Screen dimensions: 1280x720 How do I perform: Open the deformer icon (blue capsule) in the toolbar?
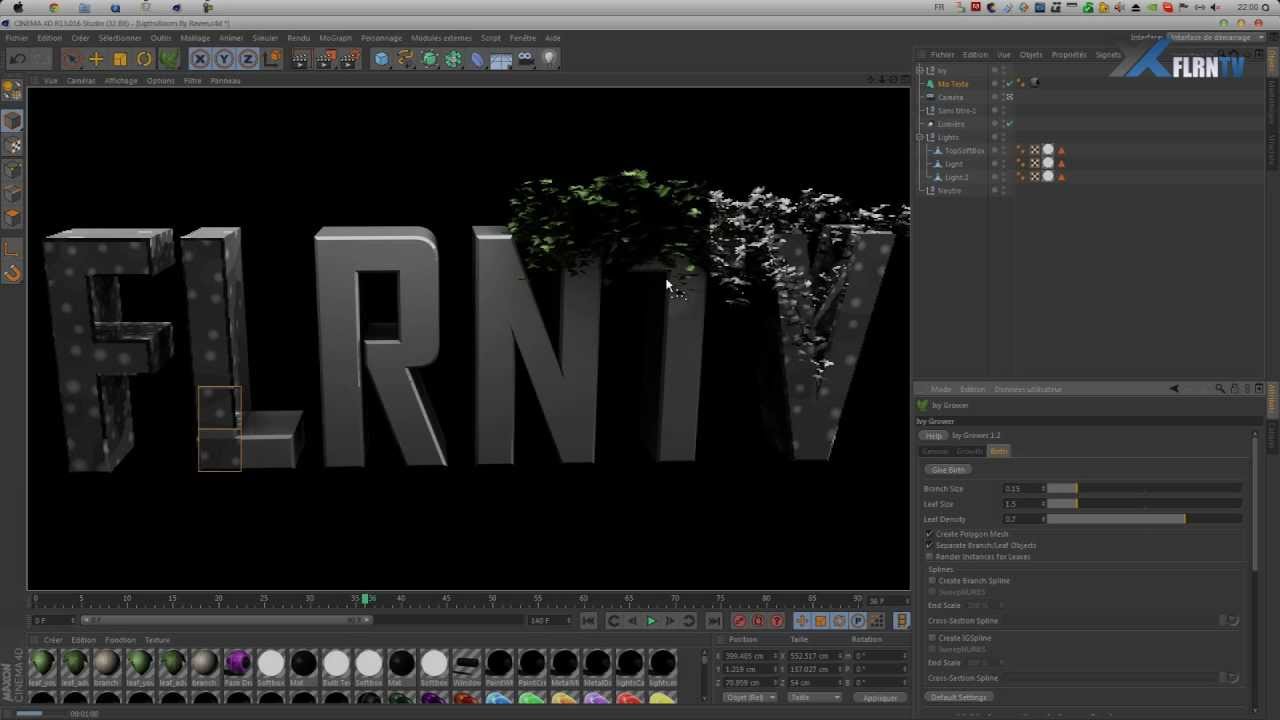[477, 59]
